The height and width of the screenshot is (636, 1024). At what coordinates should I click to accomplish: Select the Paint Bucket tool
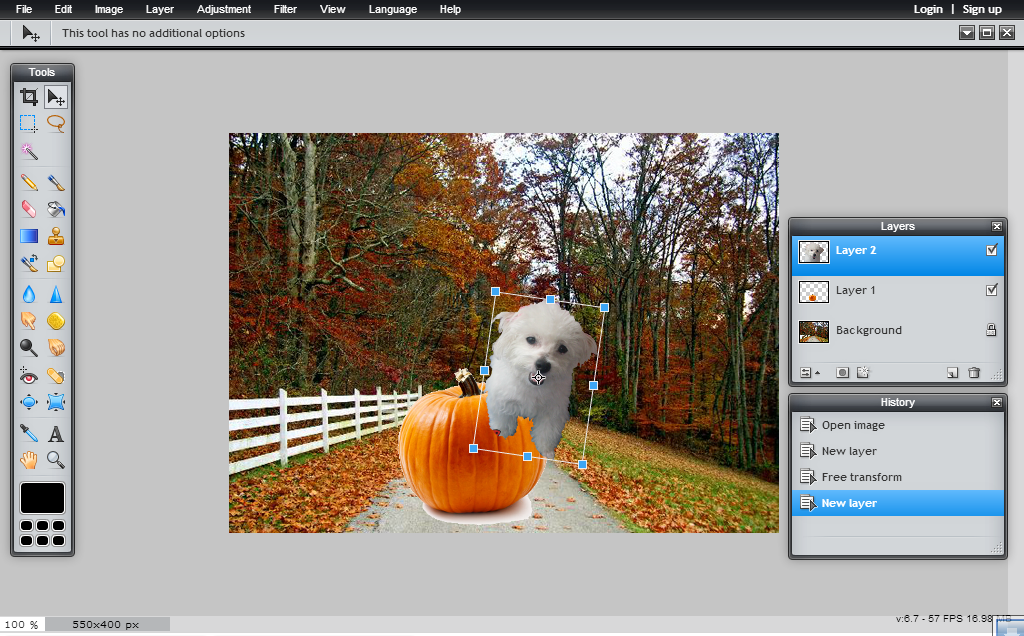56,209
